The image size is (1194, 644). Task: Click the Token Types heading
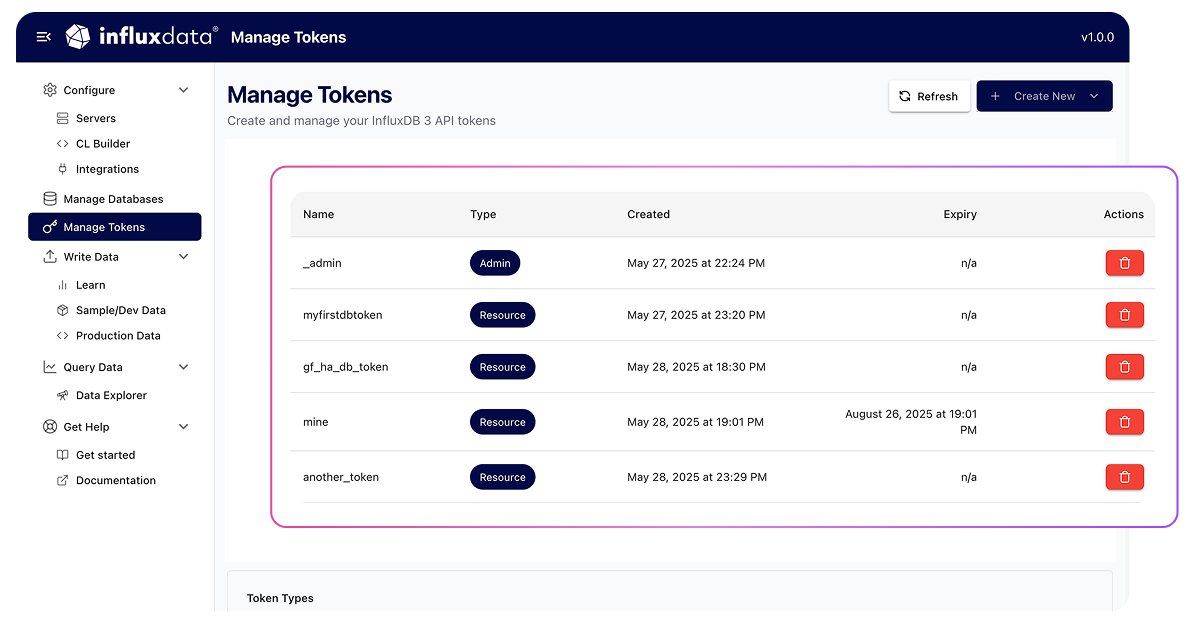coord(280,598)
